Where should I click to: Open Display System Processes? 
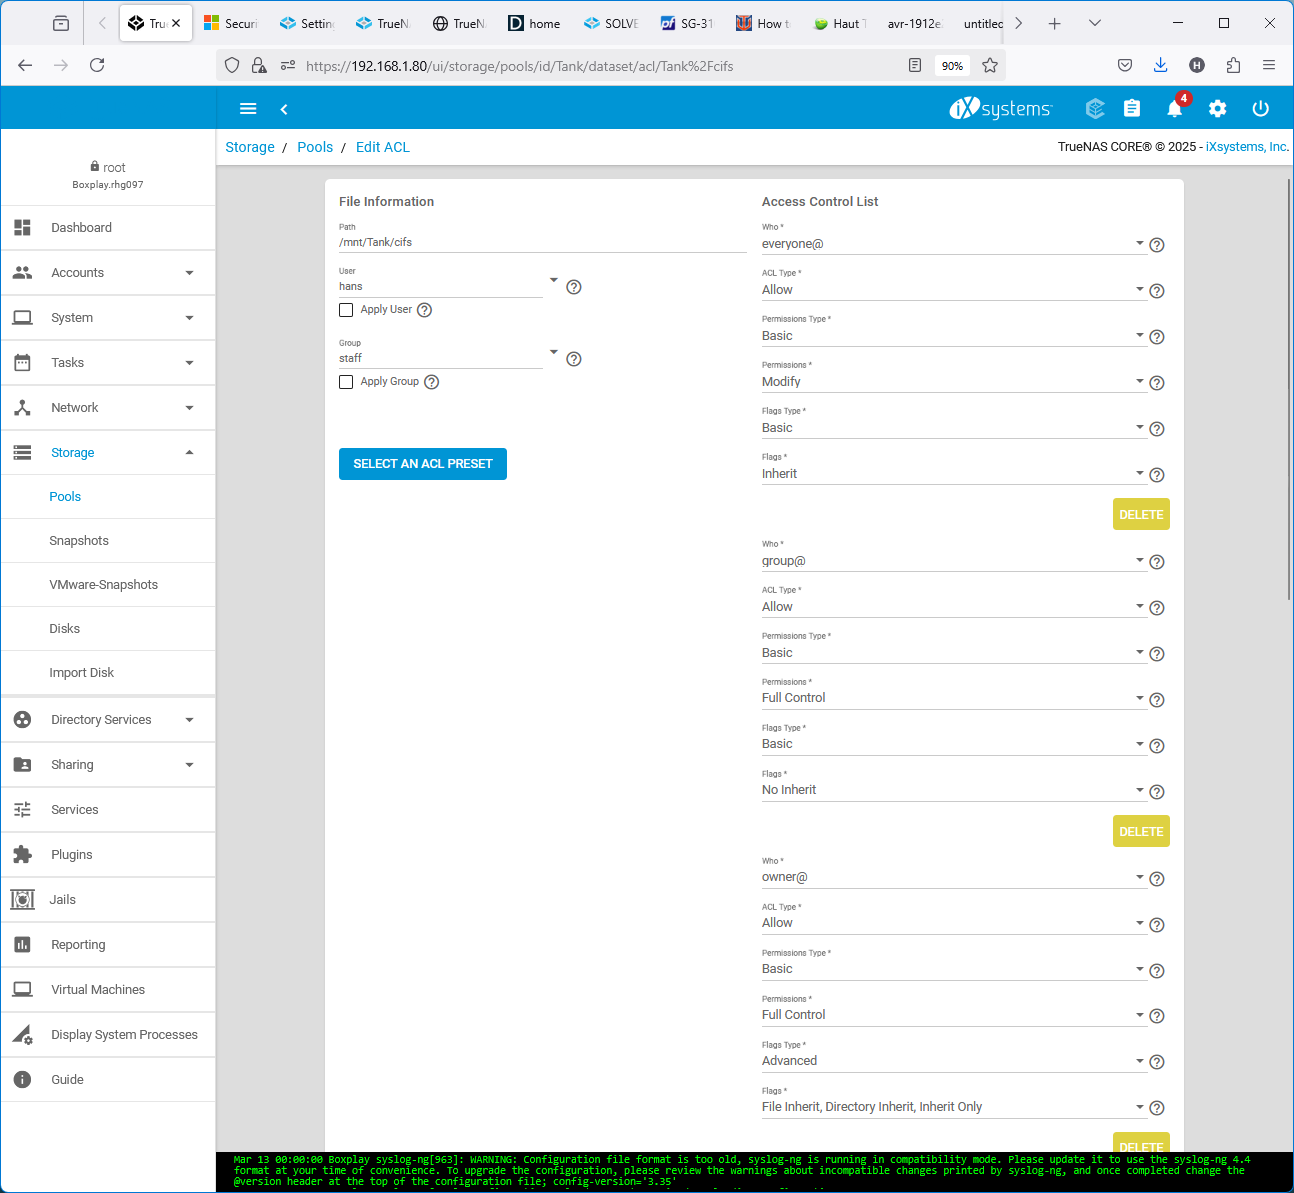[108, 1035]
